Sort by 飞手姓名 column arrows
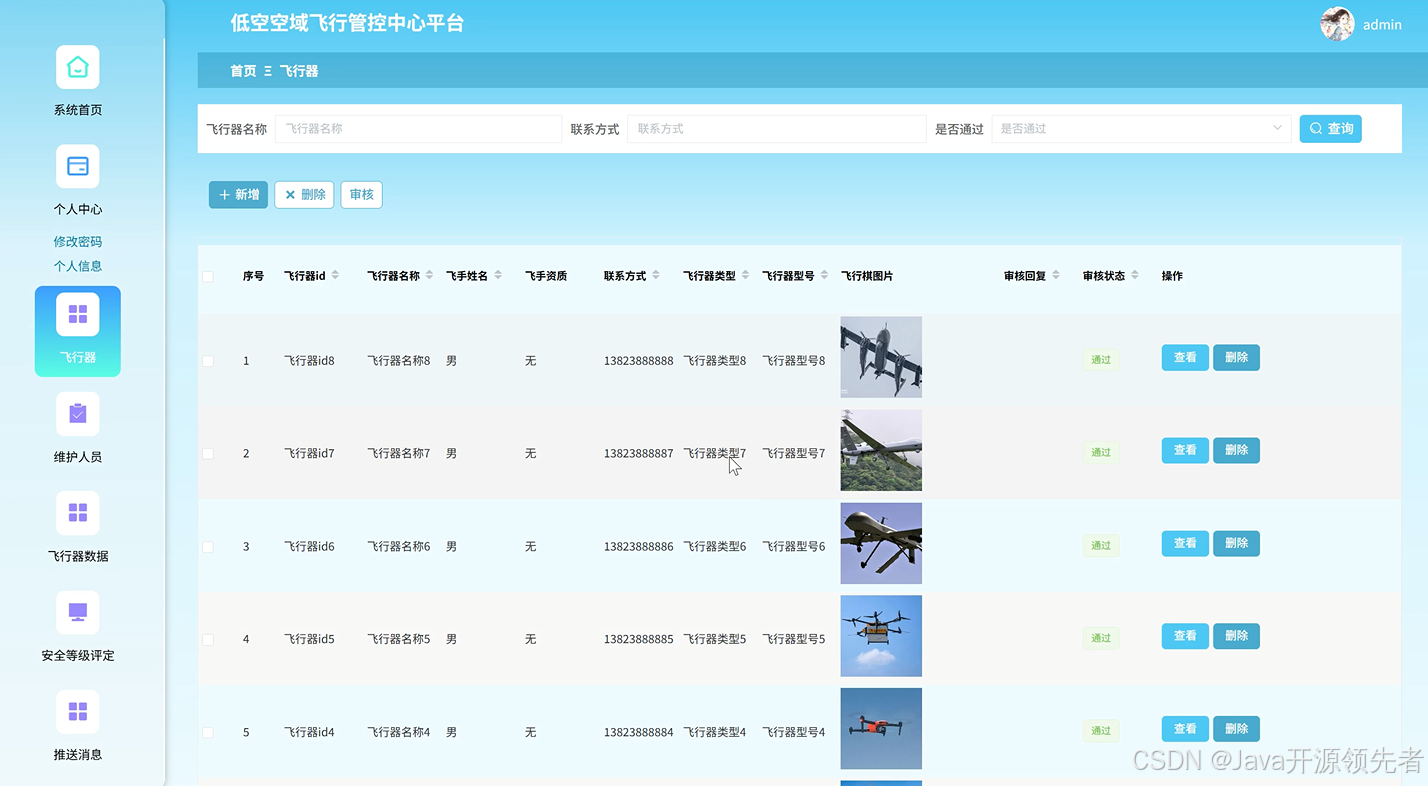Viewport: 1428px width, 786px height. tap(498, 275)
